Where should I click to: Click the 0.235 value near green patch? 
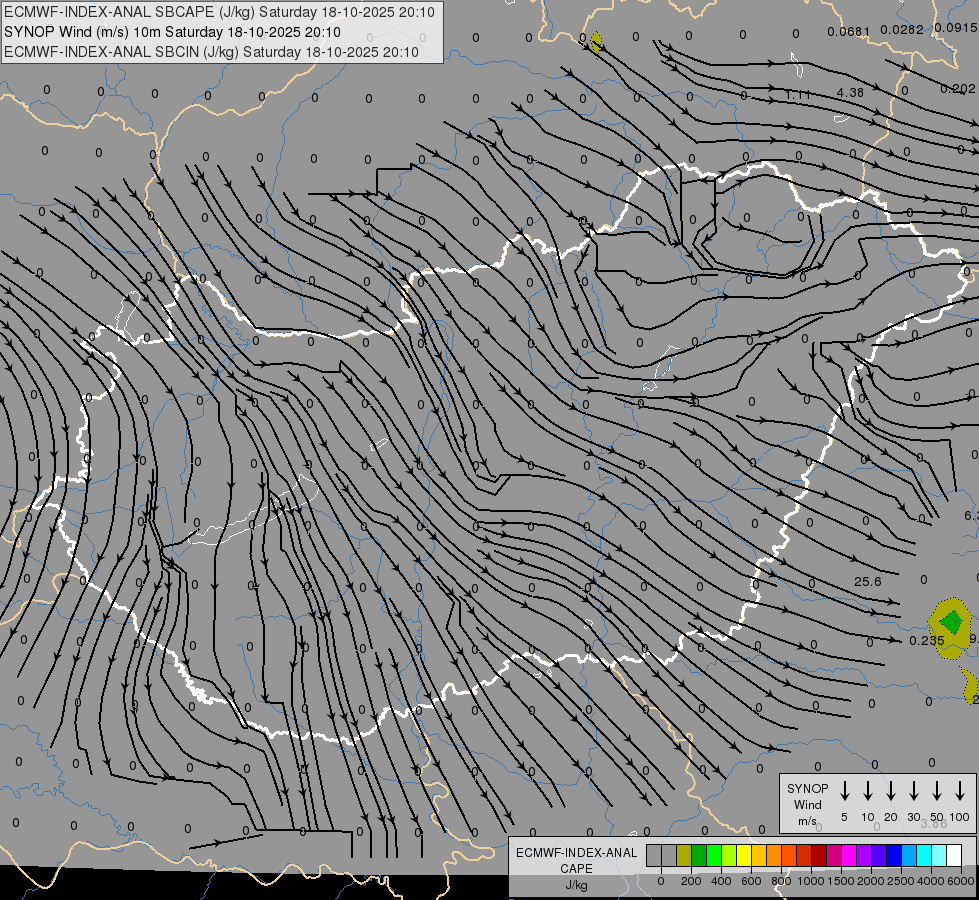pyautogui.click(x=927, y=641)
